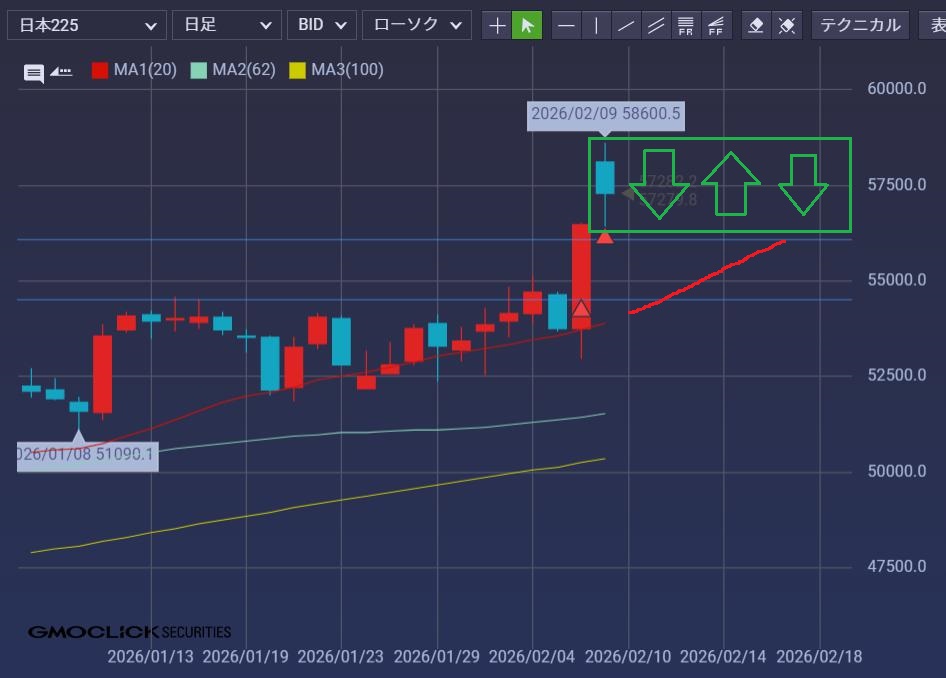Open the テクニカル indicators button
Screen dimensions: 946x678
(x=860, y=25)
